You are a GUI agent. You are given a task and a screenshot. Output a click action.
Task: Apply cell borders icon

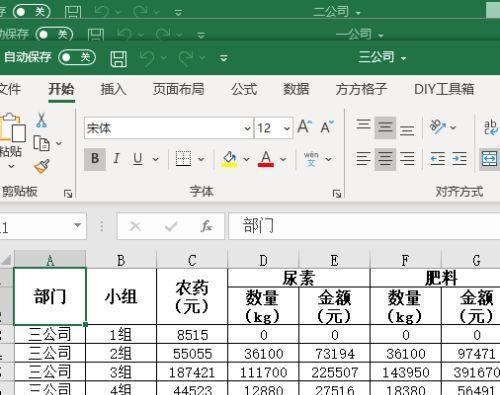(183, 159)
